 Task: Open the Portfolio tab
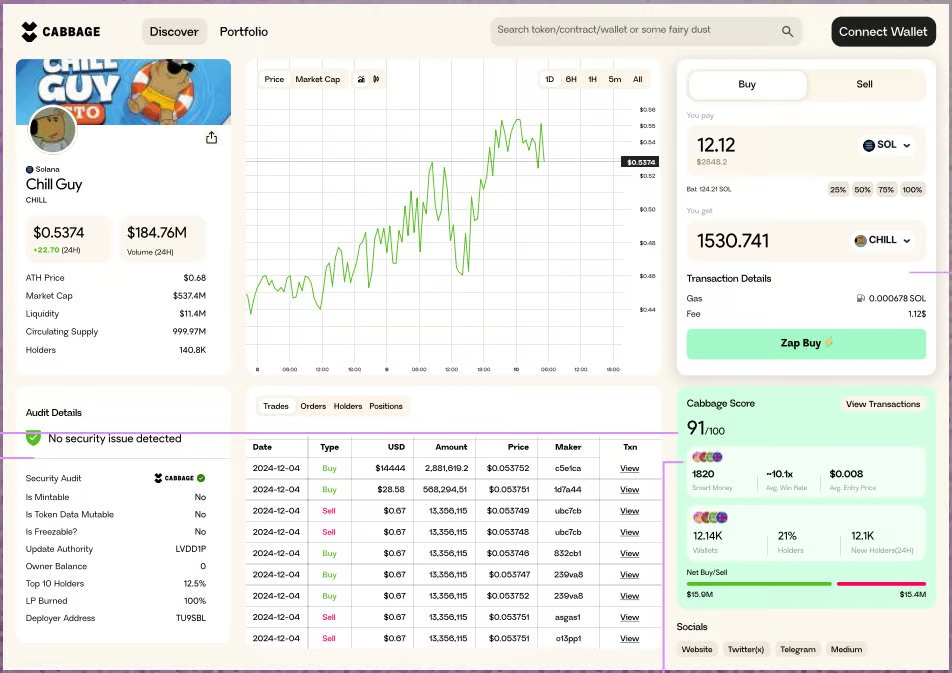[244, 32]
